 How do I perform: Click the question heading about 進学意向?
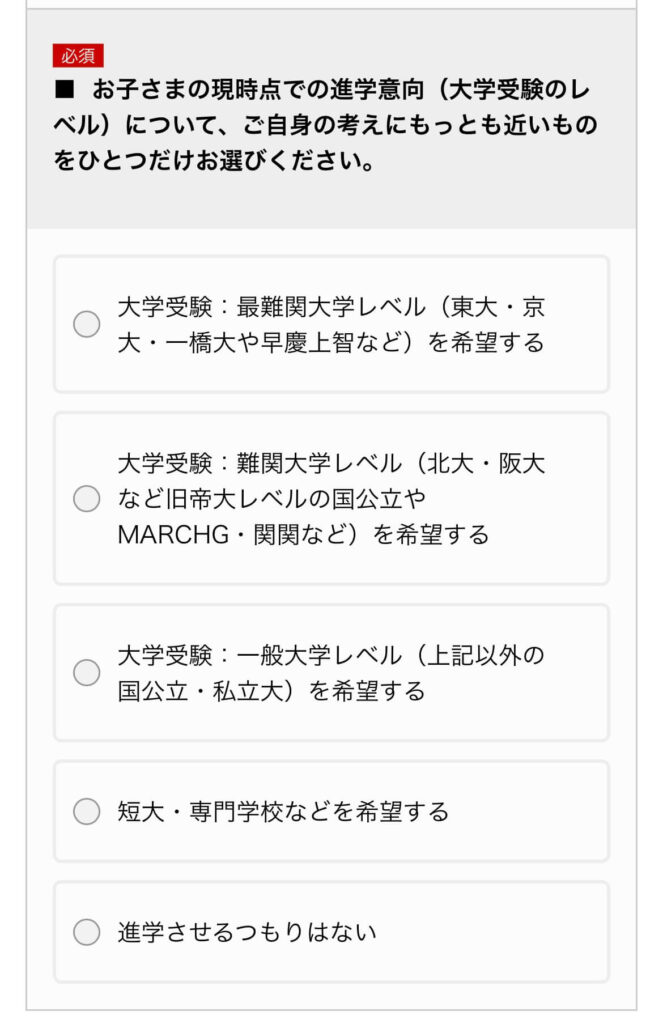(x=330, y=125)
